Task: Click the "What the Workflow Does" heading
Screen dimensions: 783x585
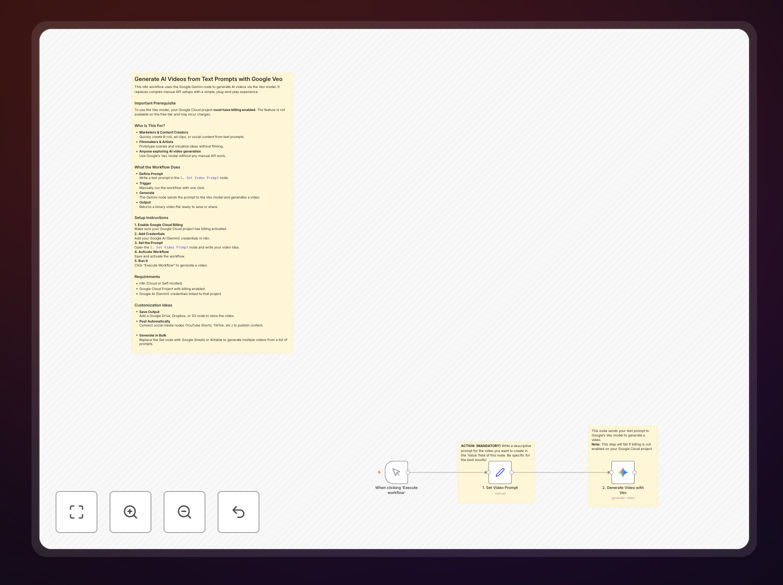Action: click(x=157, y=167)
